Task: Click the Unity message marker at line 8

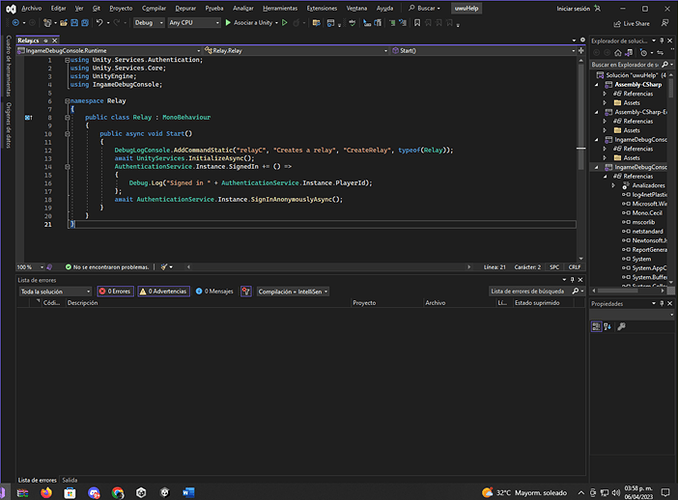Action: point(29,117)
